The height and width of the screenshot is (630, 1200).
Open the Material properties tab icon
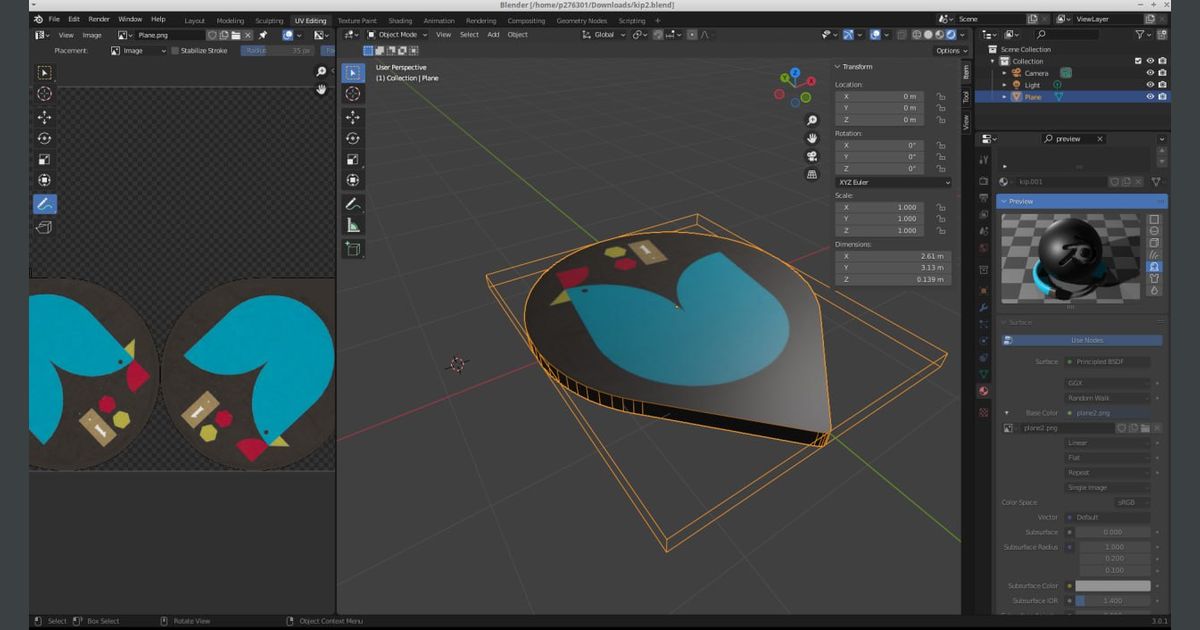click(x=984, y=391)
